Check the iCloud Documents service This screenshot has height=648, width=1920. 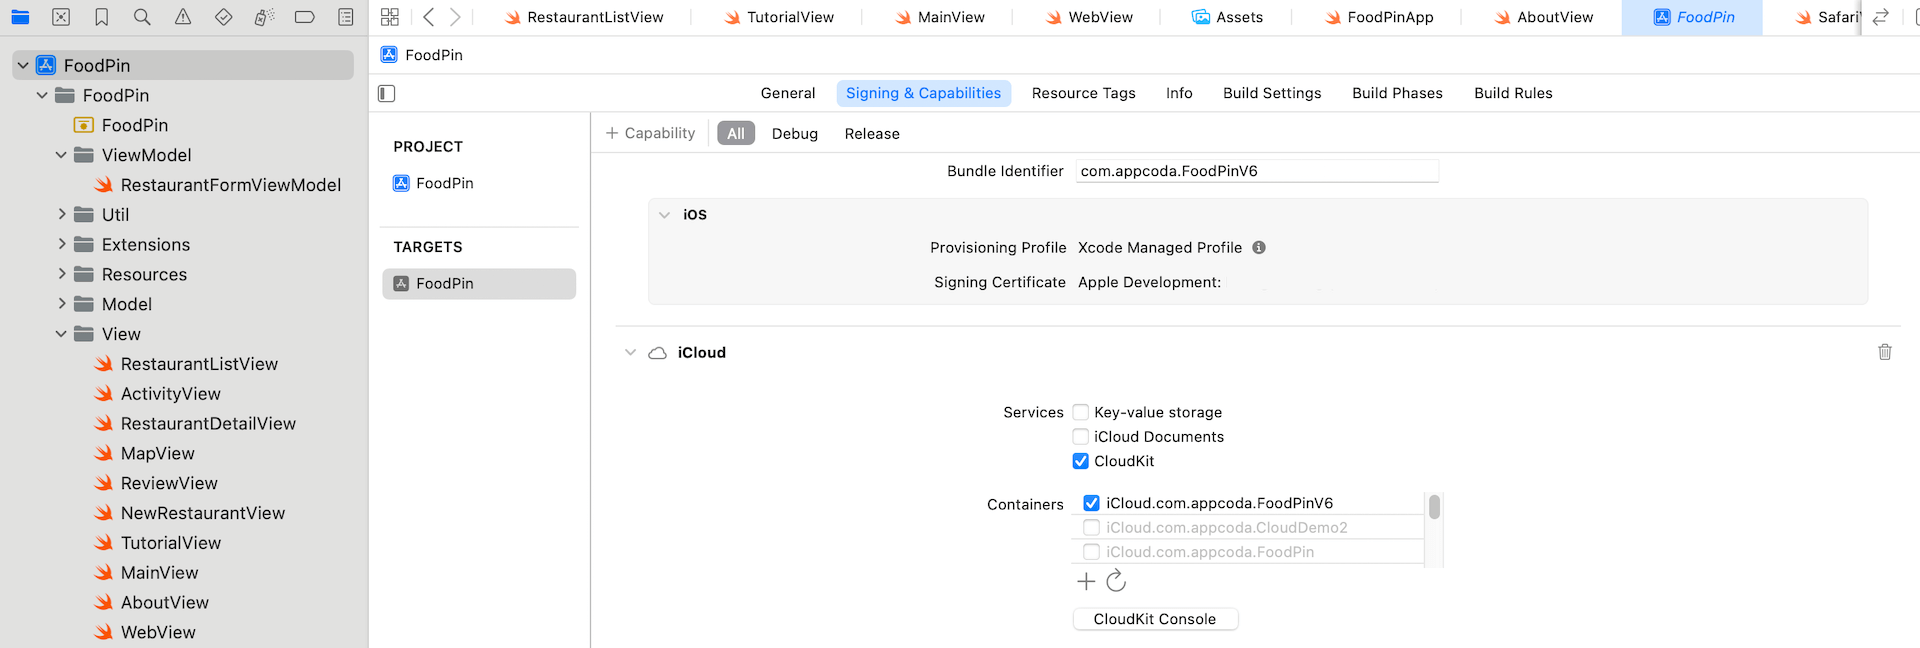click(1080, 437)
